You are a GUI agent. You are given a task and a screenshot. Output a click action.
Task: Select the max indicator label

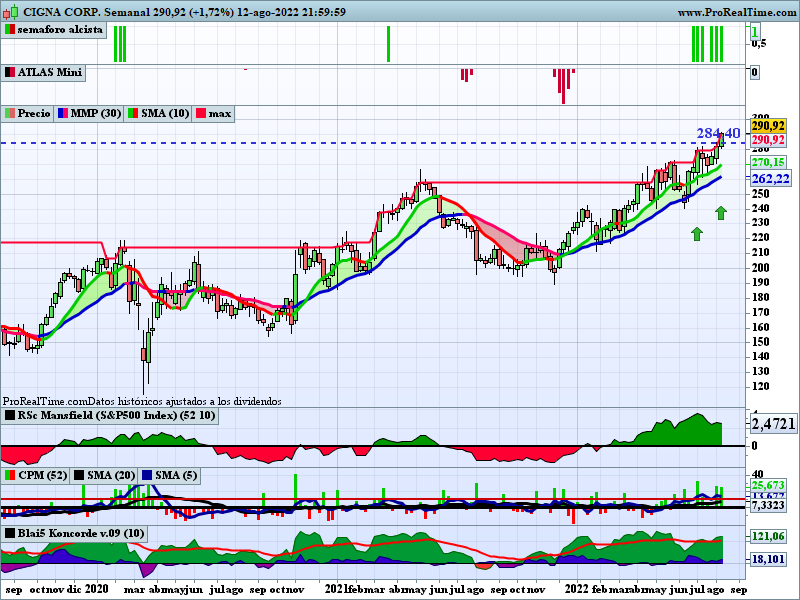tap(219, 113)
